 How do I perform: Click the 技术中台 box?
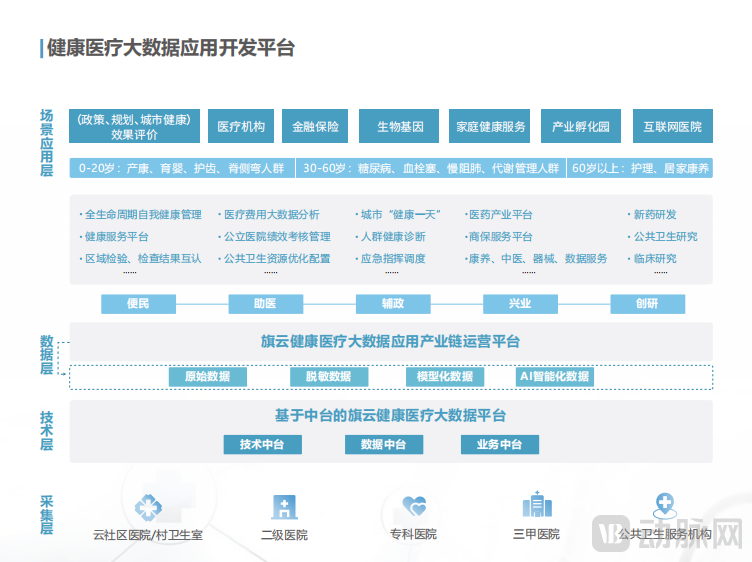click(263, 445)
